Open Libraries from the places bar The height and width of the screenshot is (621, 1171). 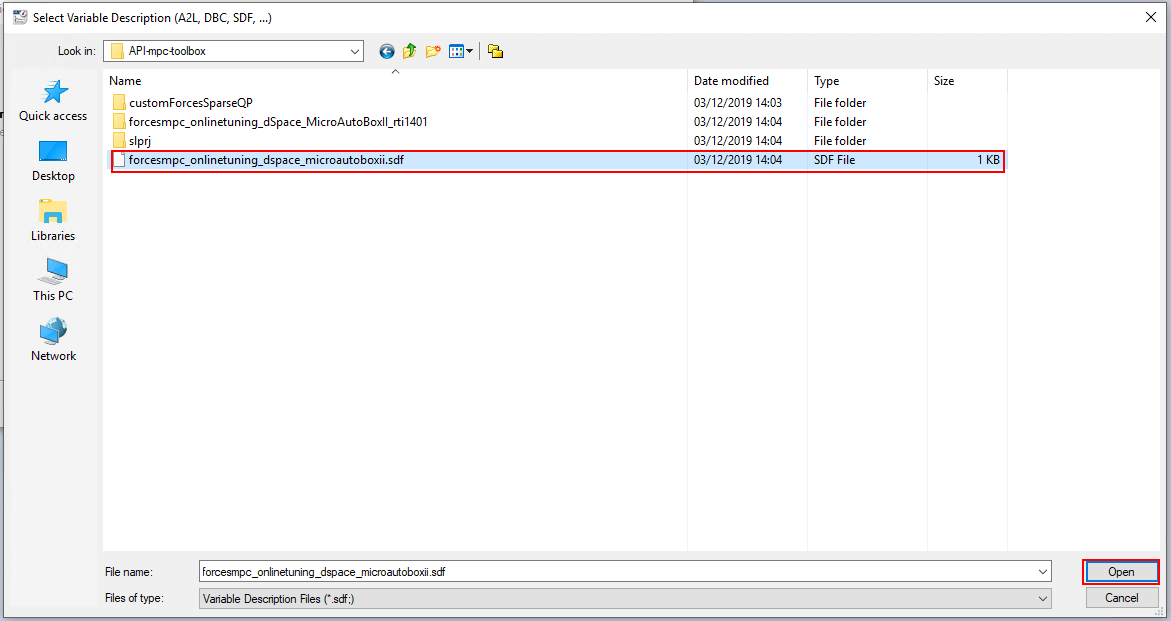click(53, 221)
